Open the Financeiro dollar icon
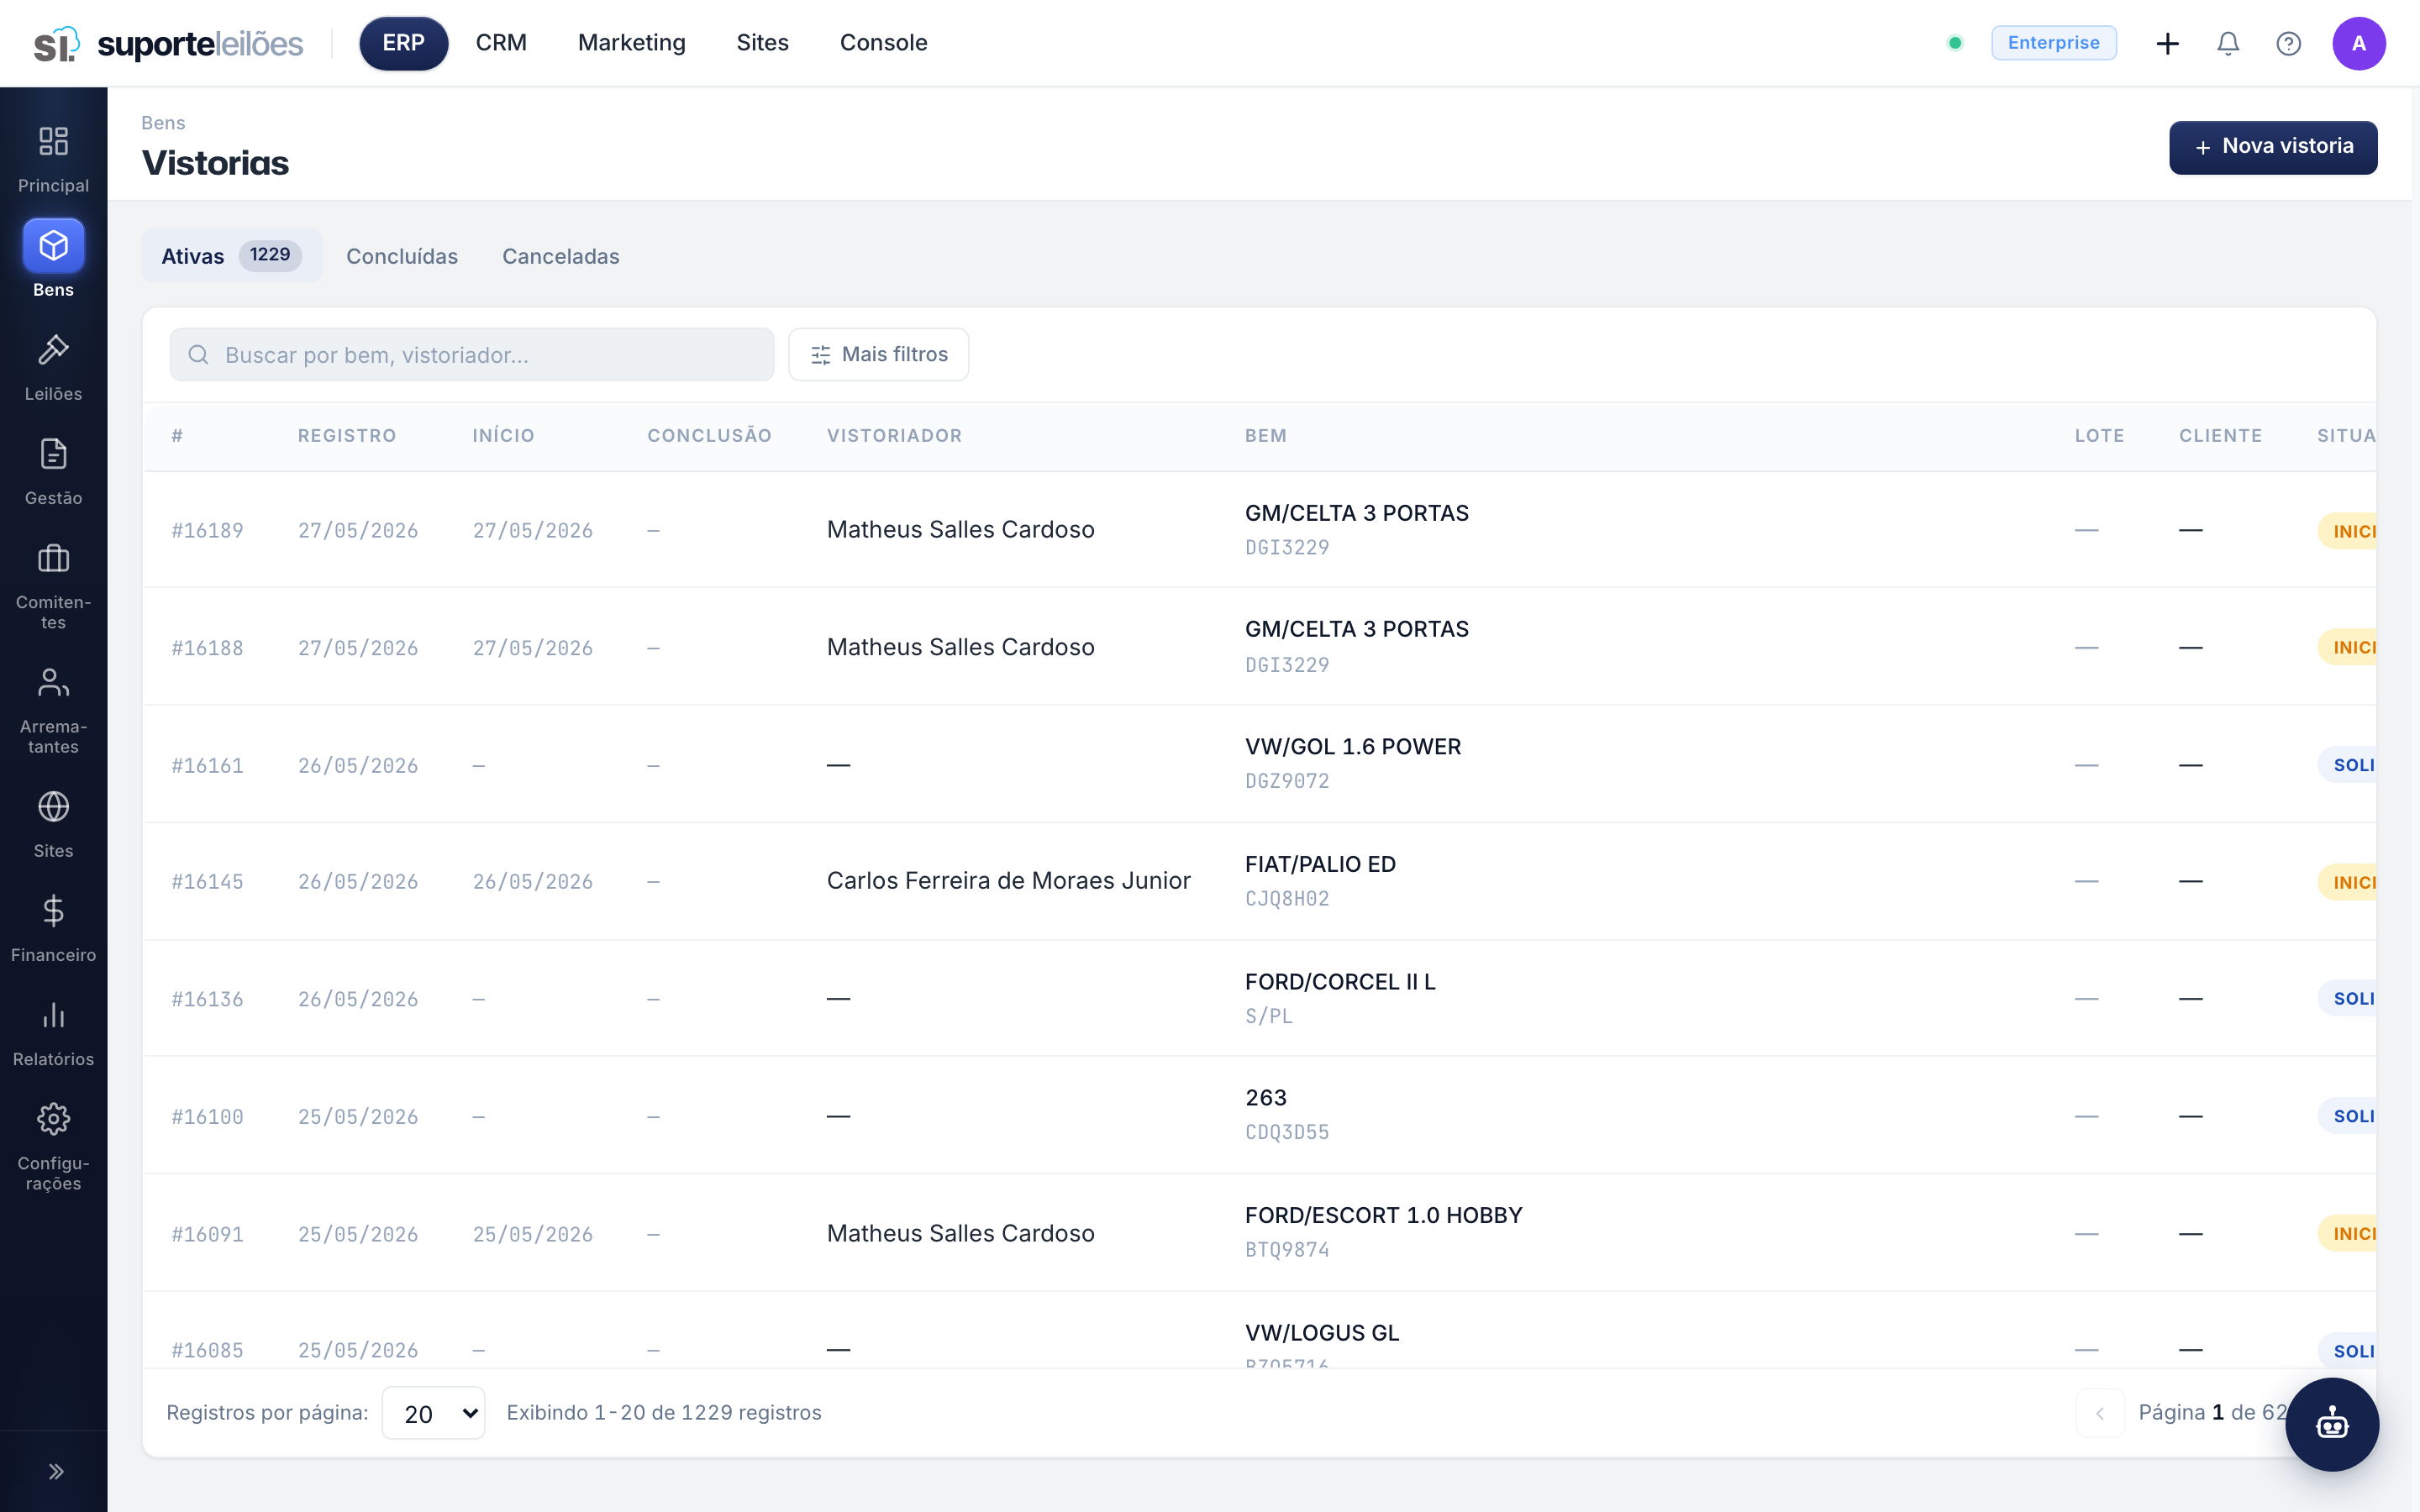 (x=53, y=911)
